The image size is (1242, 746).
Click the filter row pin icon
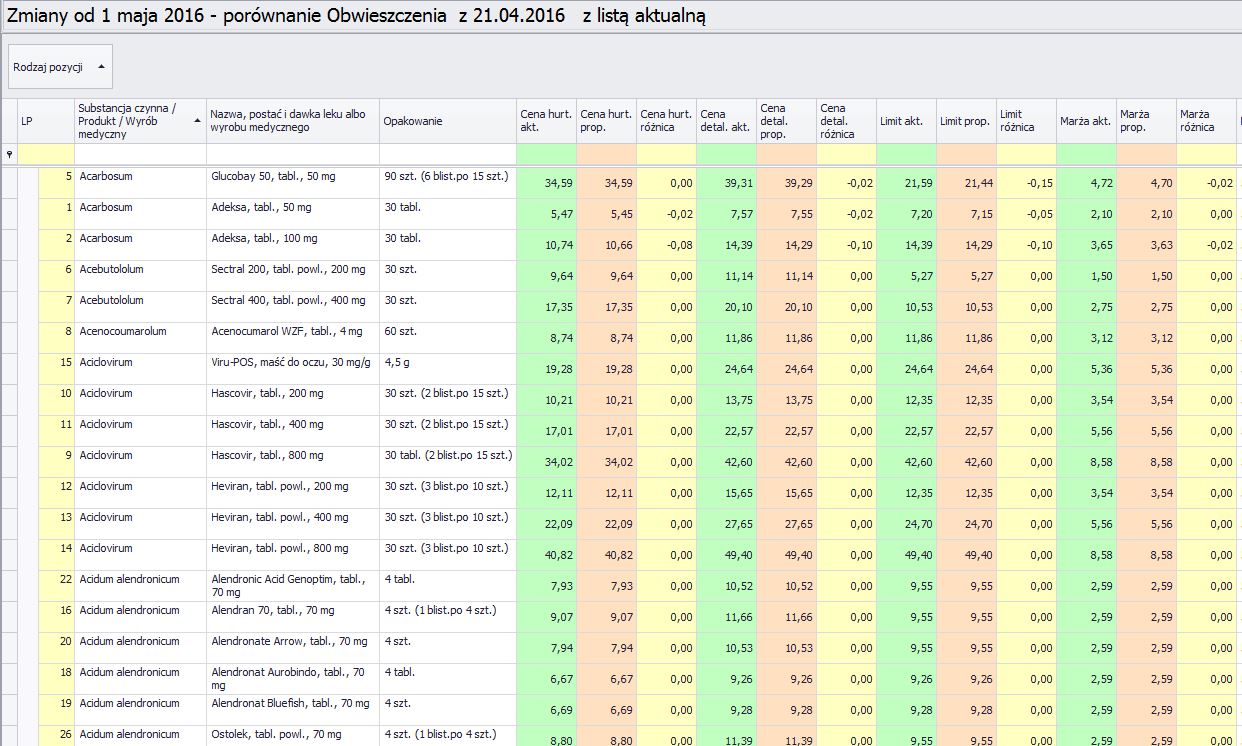pos(10,155)
